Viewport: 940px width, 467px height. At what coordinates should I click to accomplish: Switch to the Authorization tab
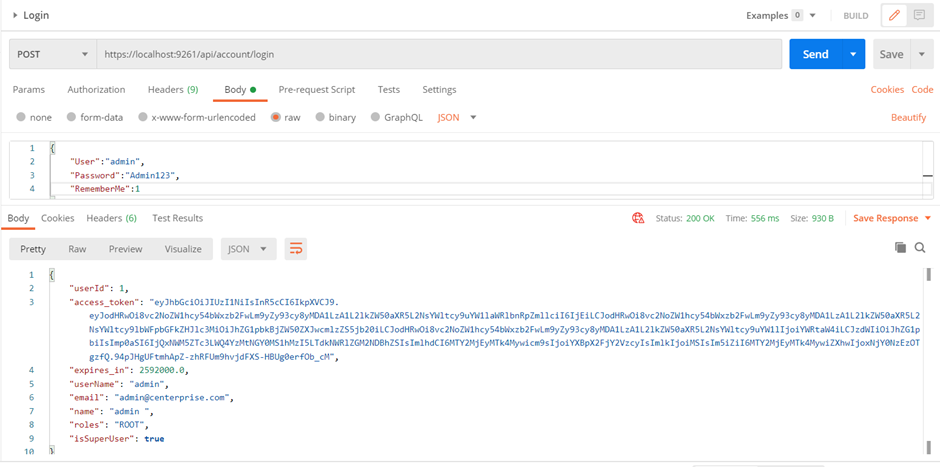pos(96,90)
